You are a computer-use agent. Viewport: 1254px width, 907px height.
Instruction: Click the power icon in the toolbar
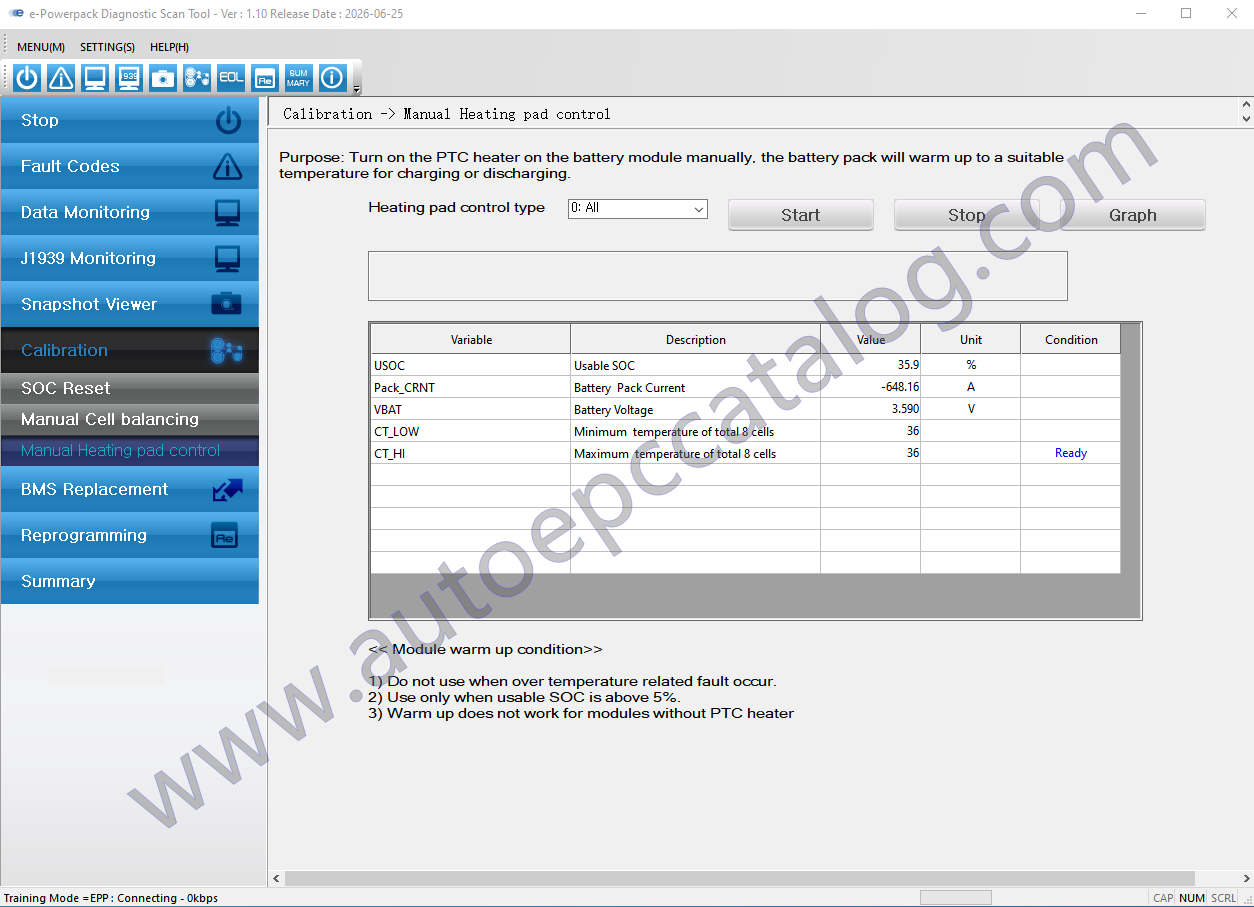pos(27,78)
